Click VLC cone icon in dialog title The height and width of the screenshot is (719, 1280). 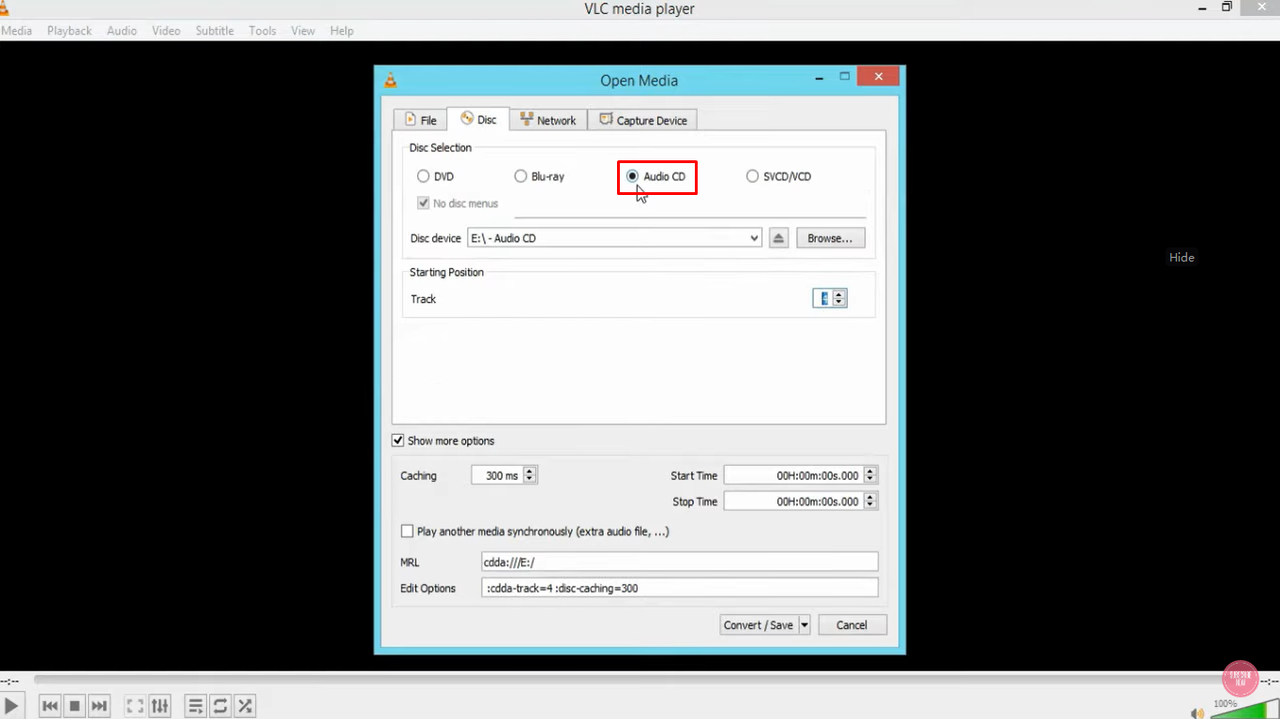tap(391, 80)
